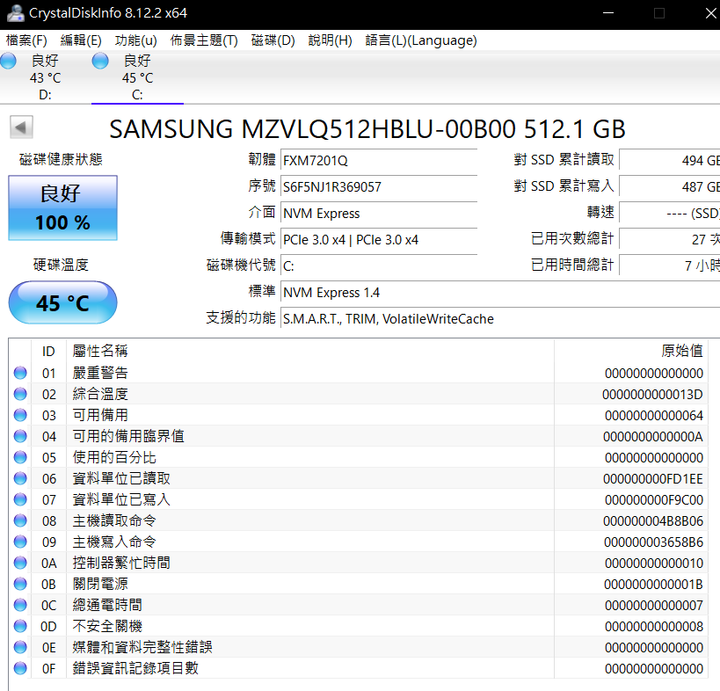Screen dimensions: 720x691
Task: Click the standard field NVM Express 1.4
Action: [500, 292]
